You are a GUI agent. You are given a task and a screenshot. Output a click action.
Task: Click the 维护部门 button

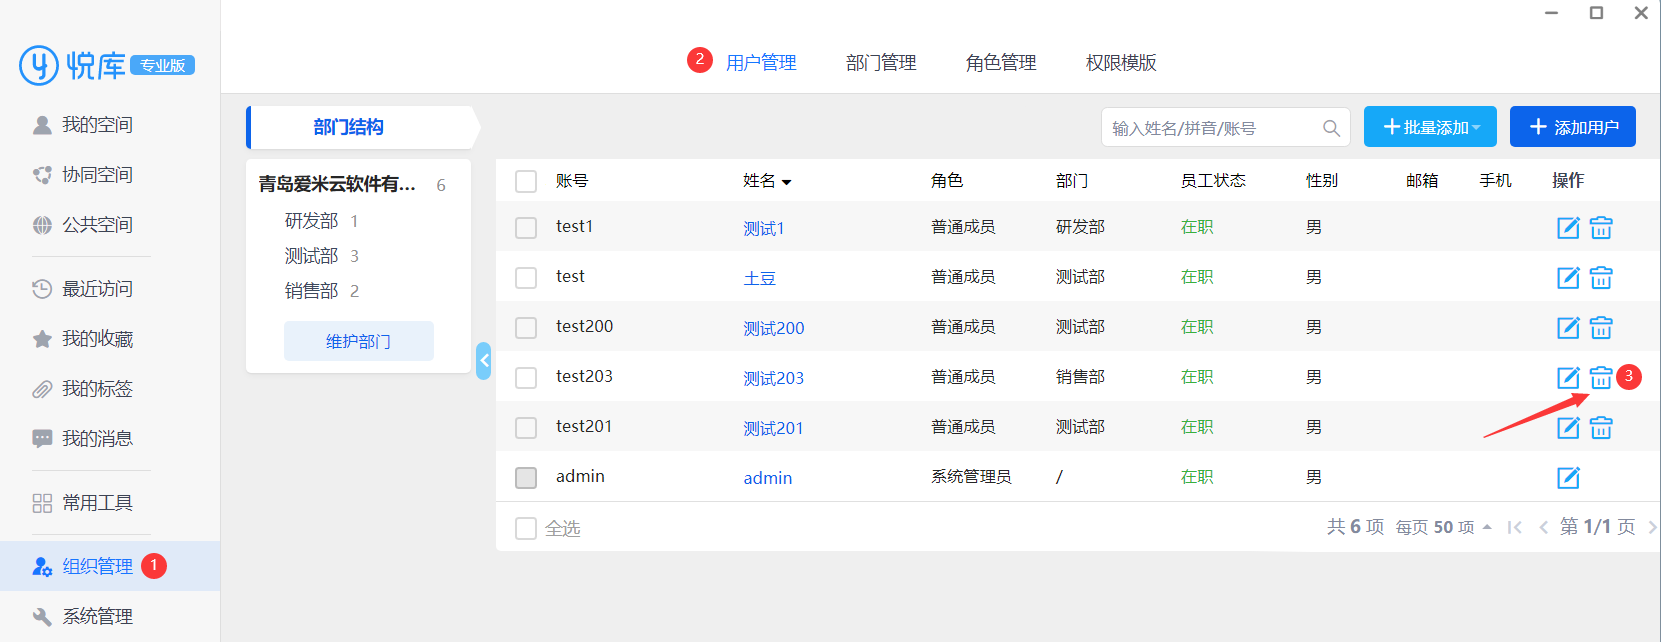[358, 341]
